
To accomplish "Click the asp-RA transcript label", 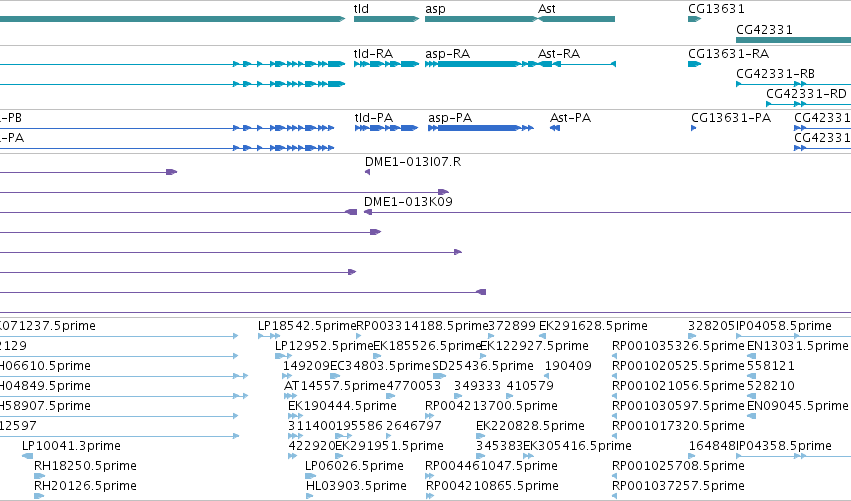I will click(x=448, y=53).
